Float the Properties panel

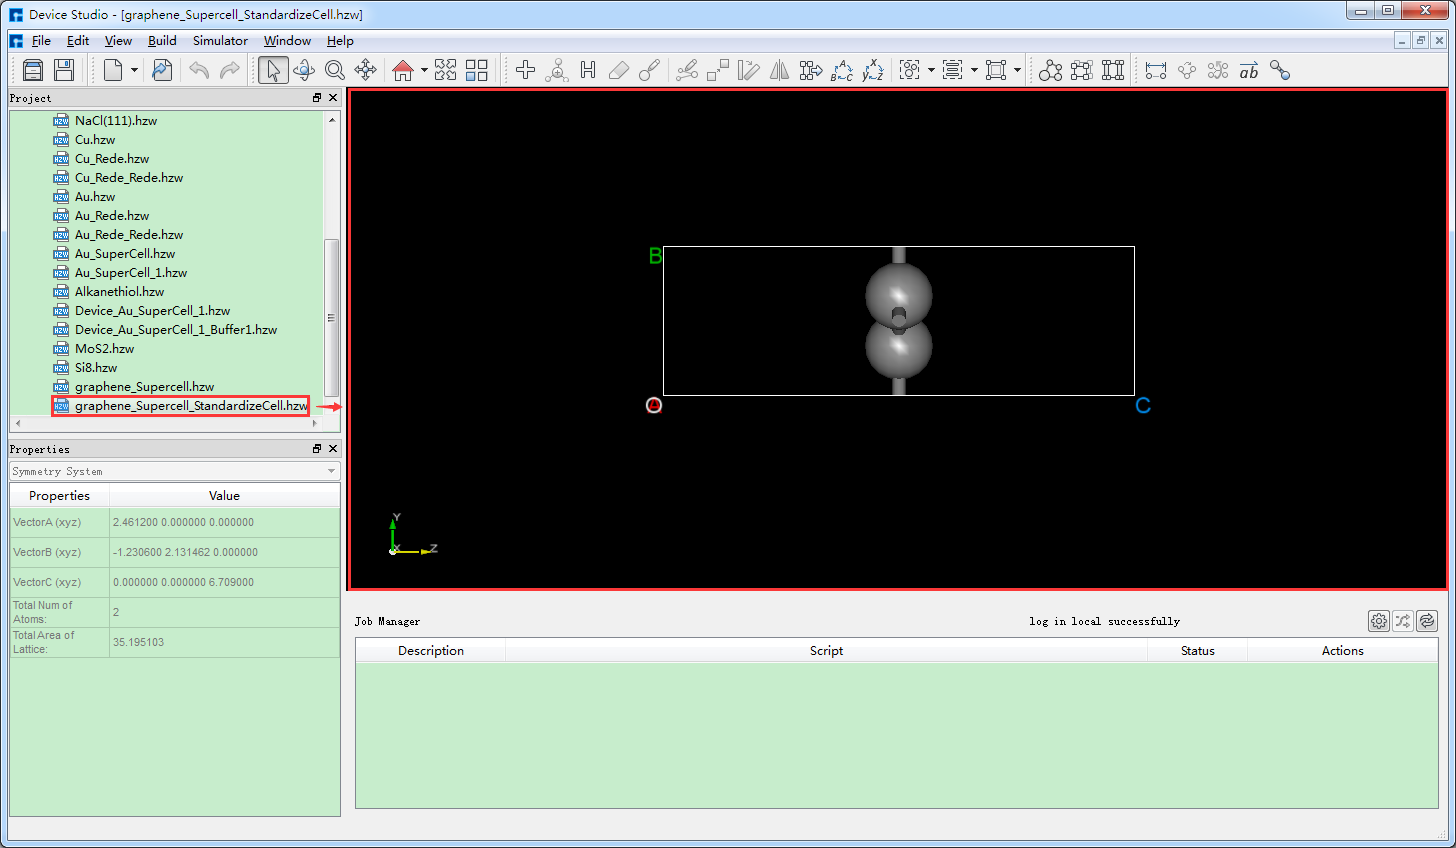pyautogui.click(x=317, y=449)
